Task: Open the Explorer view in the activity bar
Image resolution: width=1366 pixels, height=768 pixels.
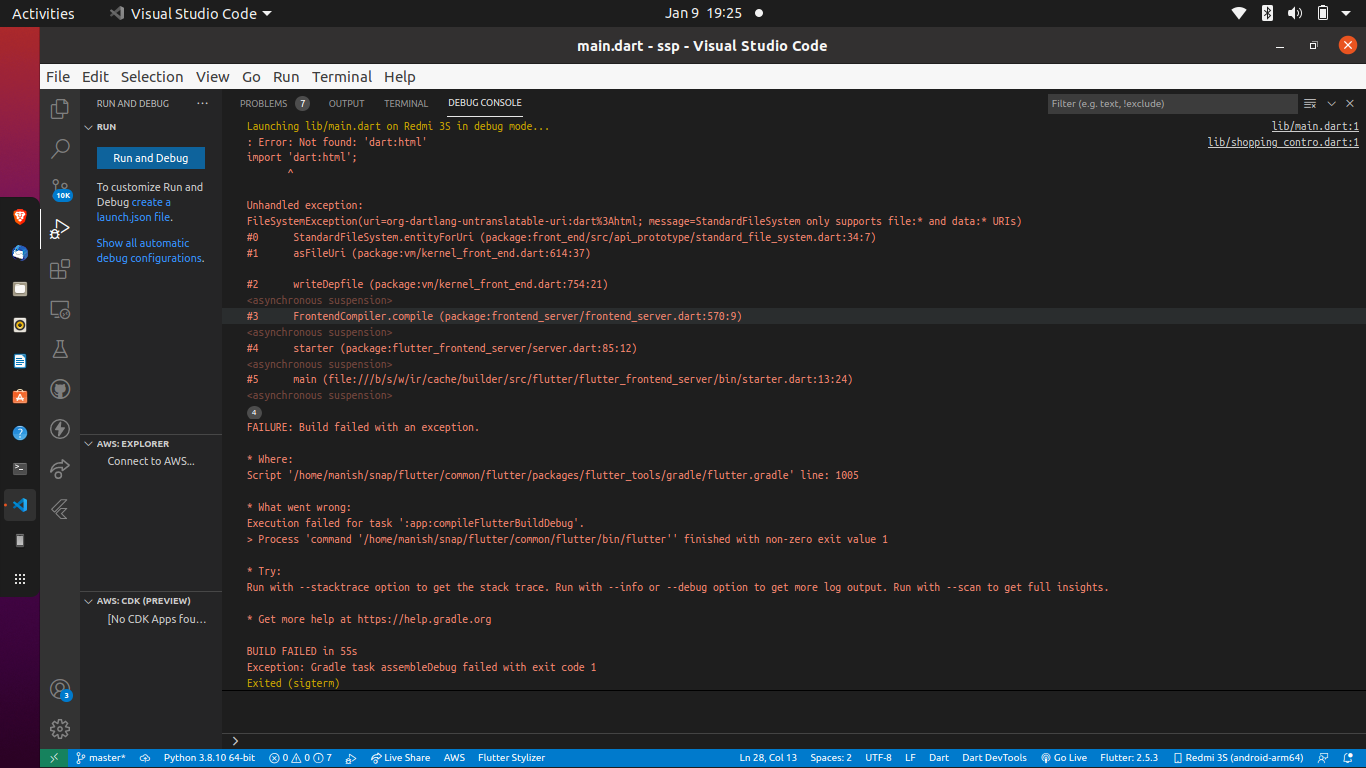Action: 60,108
